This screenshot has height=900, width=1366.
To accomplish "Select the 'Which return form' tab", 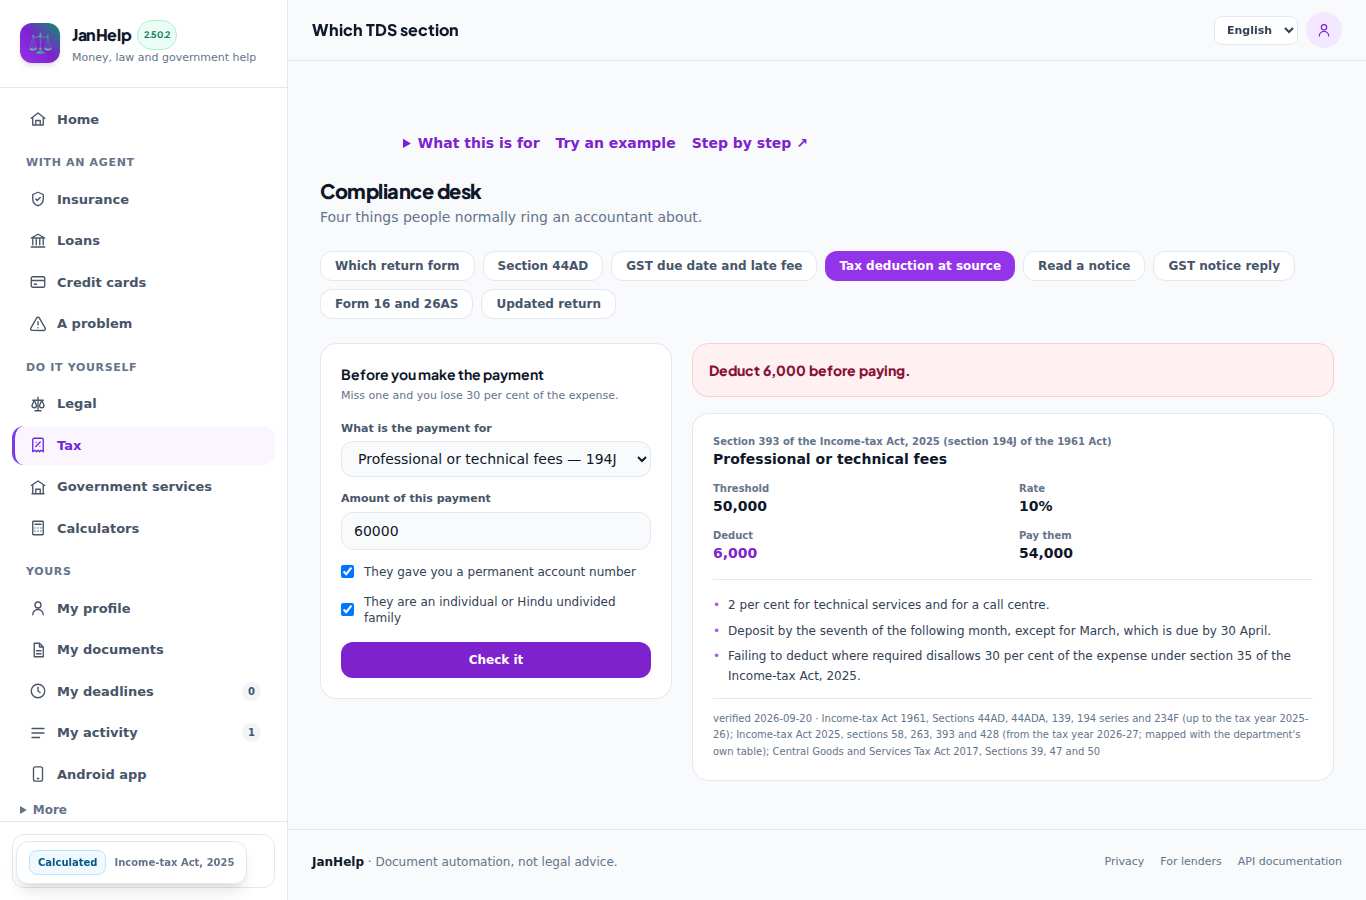I will (x=397, y=266).
